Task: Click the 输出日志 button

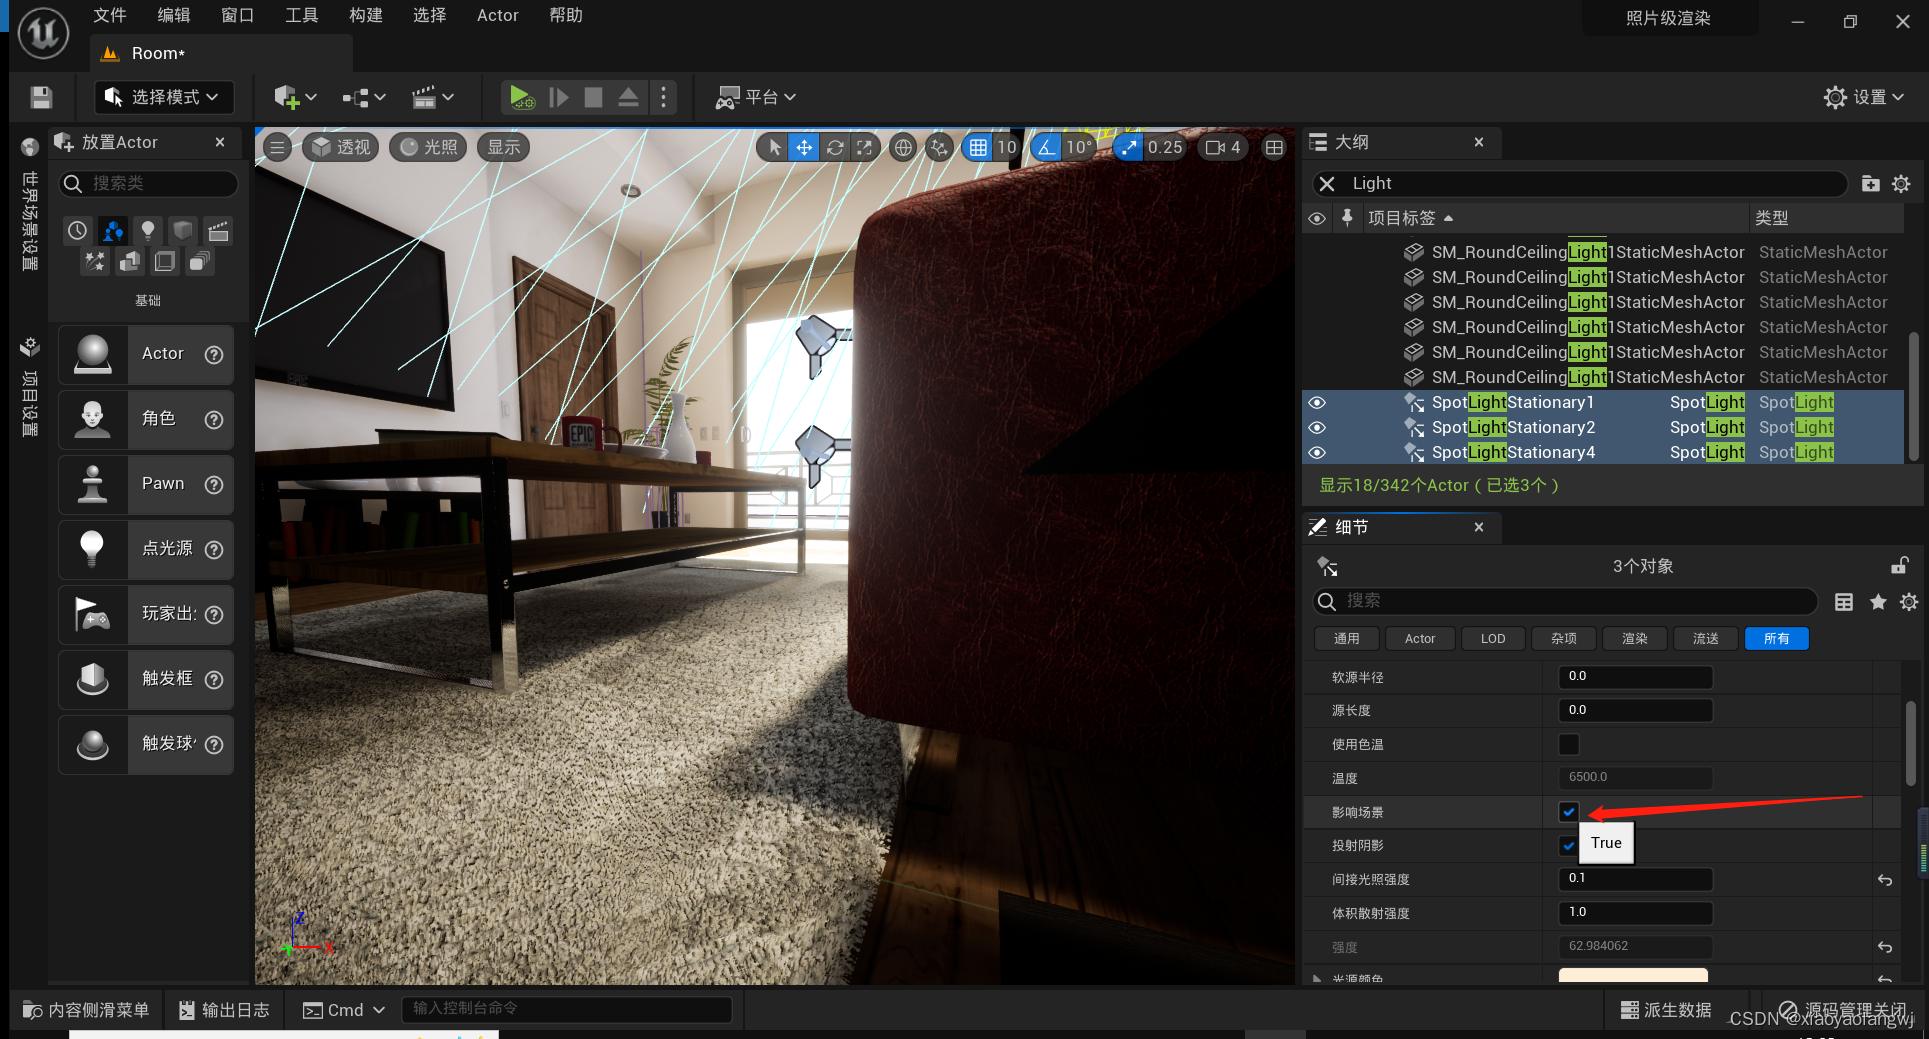Action: (x=224, y=1010)
